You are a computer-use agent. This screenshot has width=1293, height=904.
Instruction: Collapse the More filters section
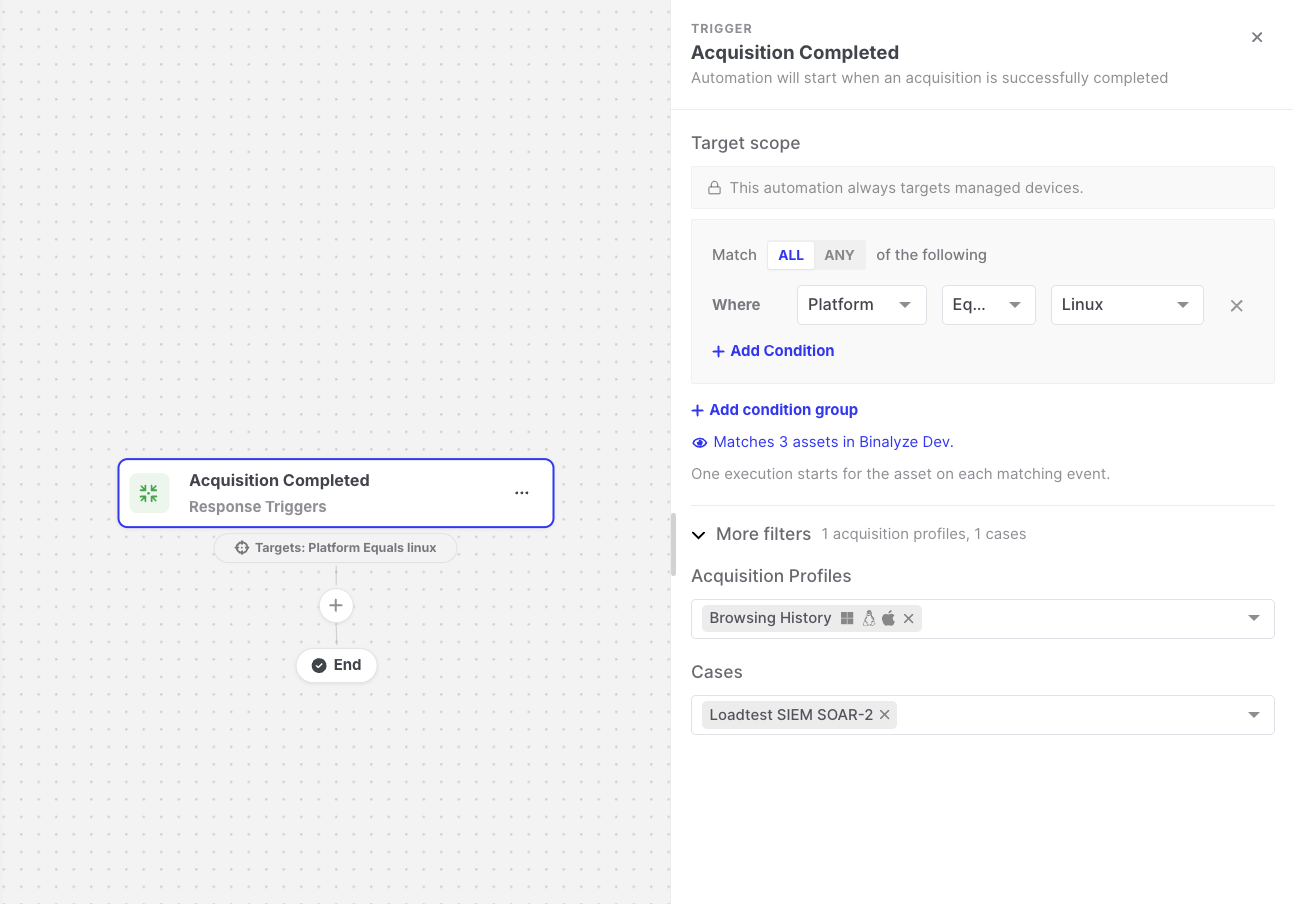699,535
